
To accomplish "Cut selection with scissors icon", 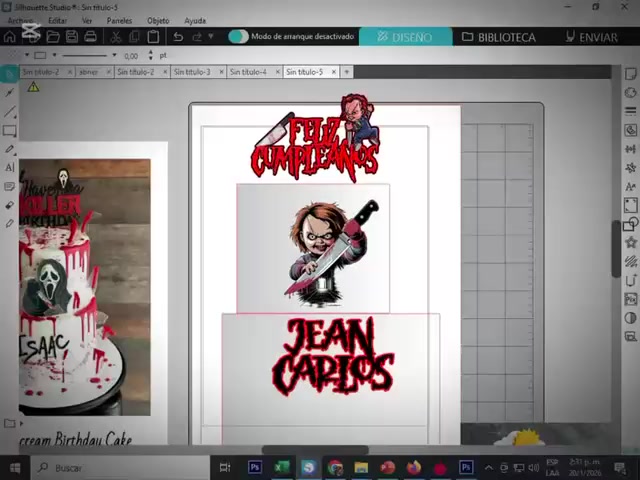I will coord(116,37).
